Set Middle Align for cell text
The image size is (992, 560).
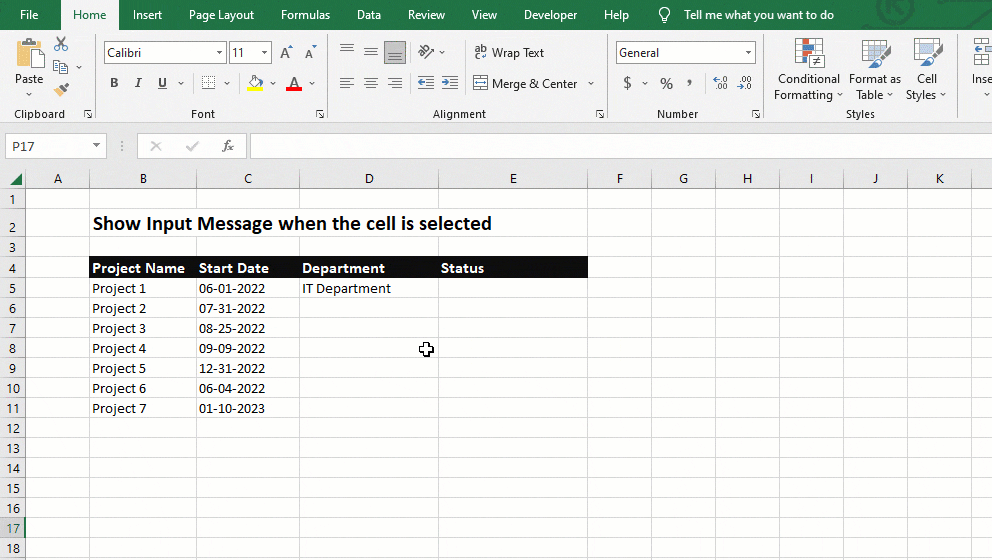pos(371,52)
